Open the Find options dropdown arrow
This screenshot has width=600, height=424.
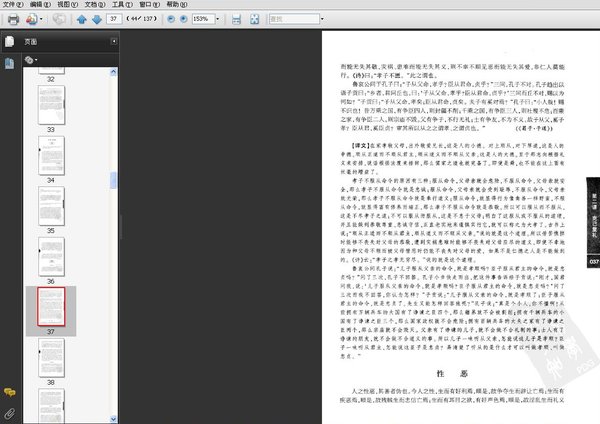pos(322,19)
